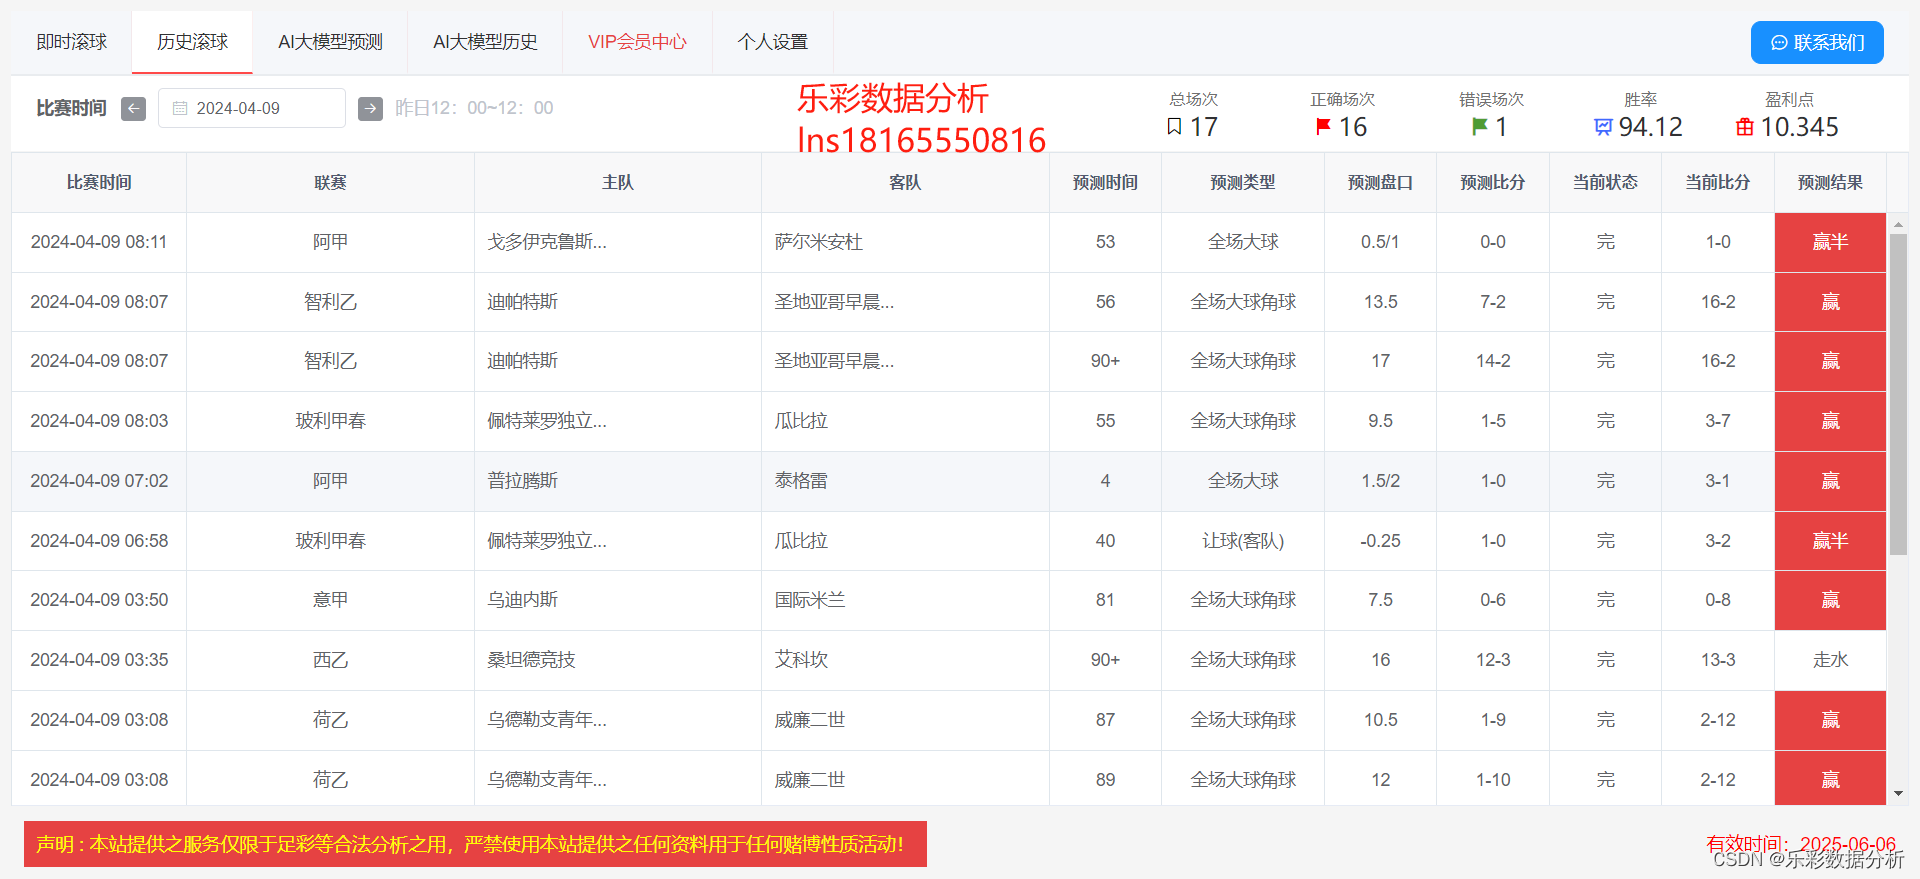Click 联系我们 button
1920x879 pixels.
(1817, 42)
